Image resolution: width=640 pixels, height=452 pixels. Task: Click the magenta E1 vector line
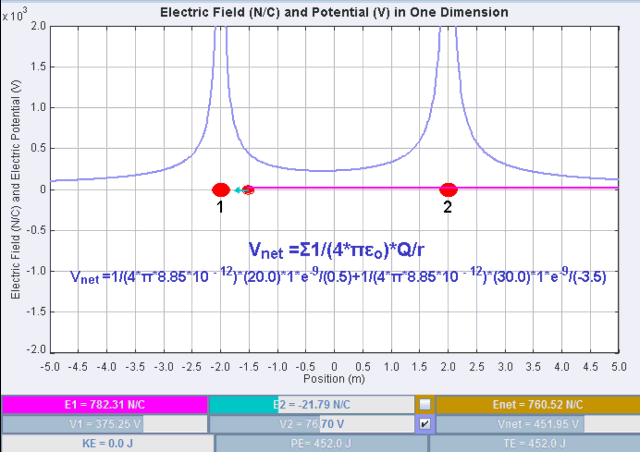click(350, 188)
